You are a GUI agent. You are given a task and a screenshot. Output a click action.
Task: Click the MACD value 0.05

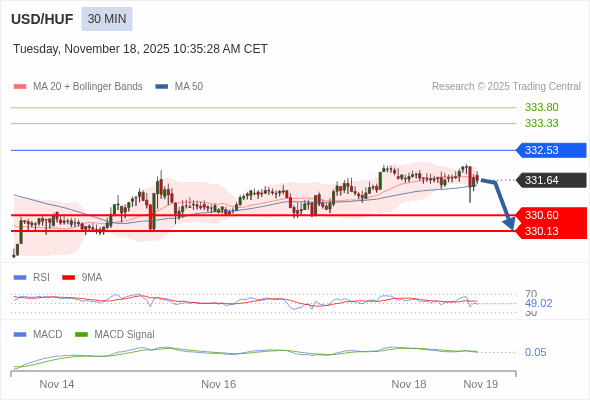point(535,353)
